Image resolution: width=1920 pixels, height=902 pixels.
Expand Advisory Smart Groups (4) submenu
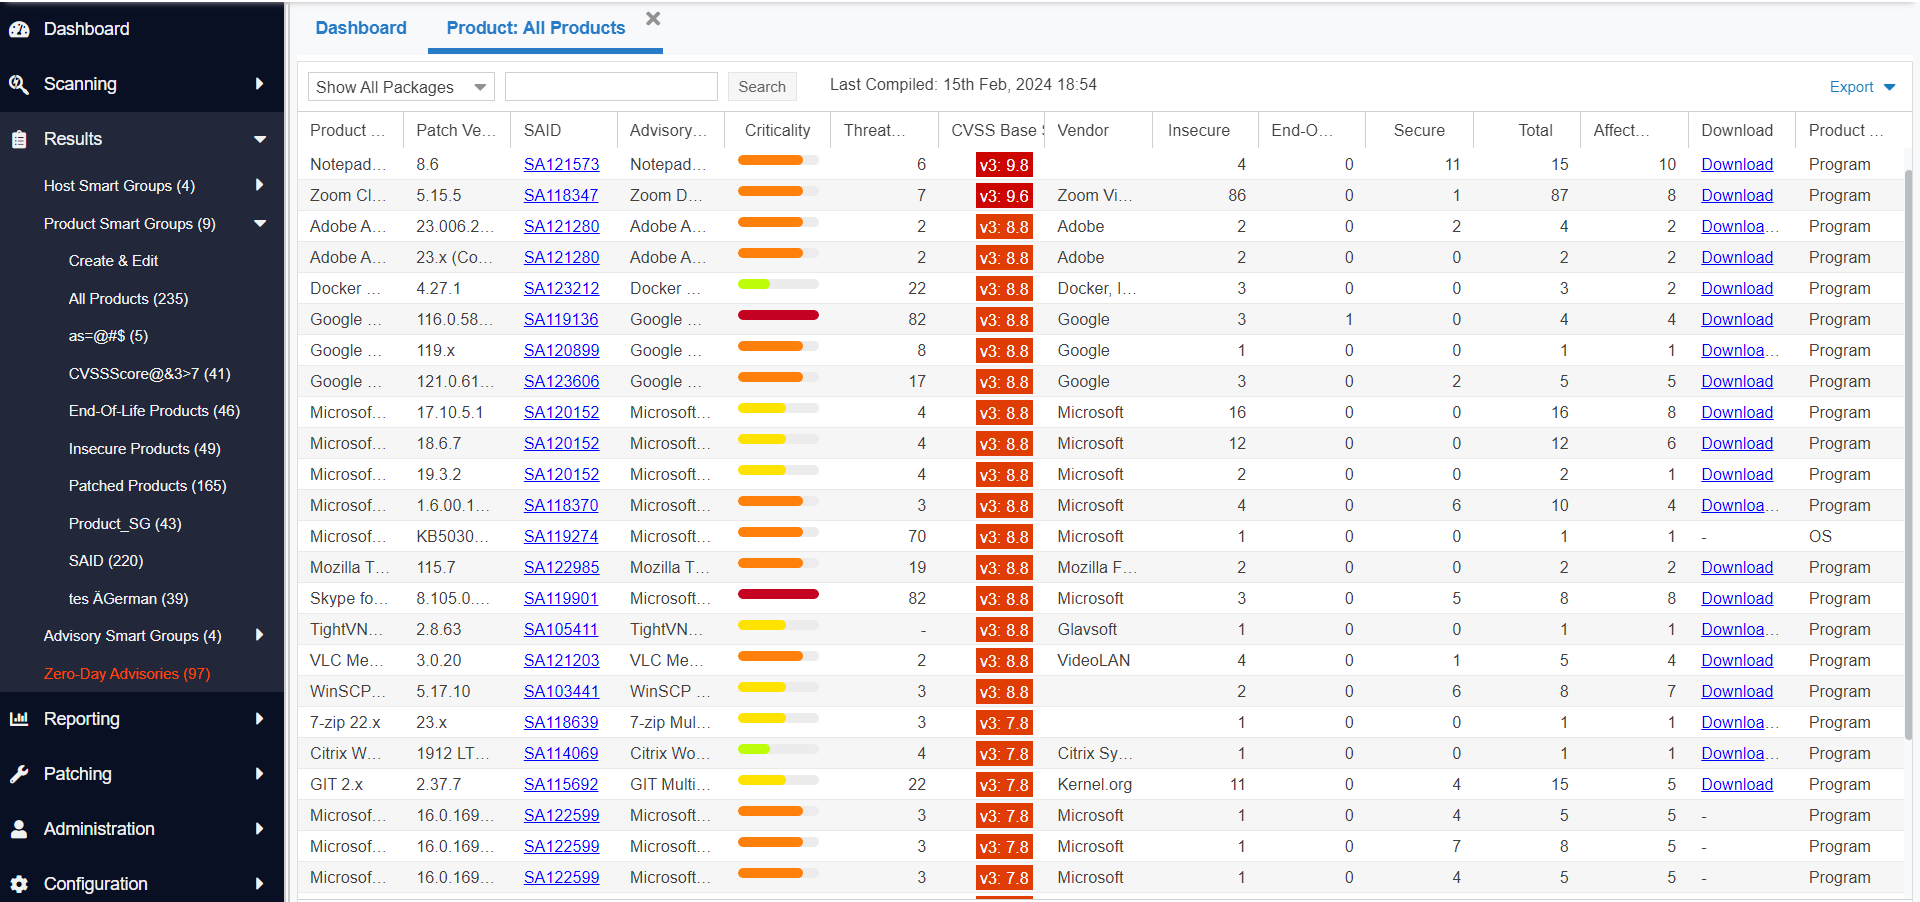pos(260,635)
